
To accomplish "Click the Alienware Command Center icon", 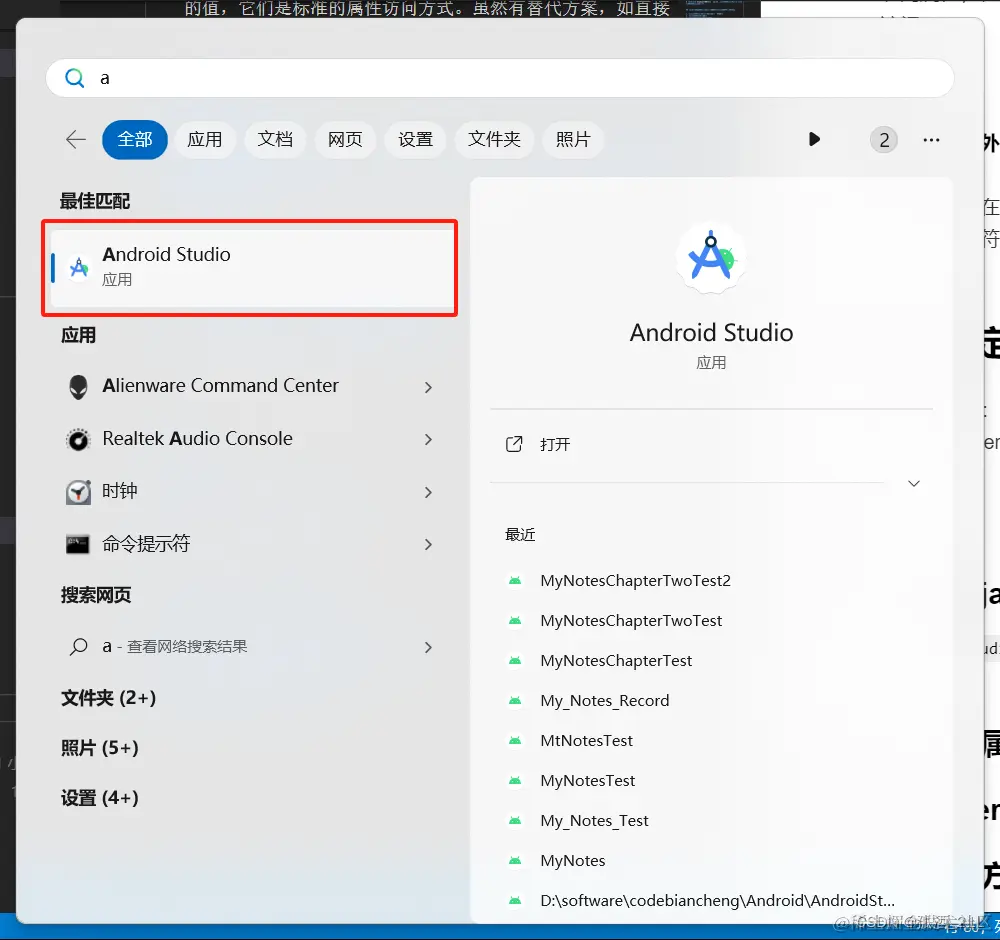I will click(x=78, y=386).
